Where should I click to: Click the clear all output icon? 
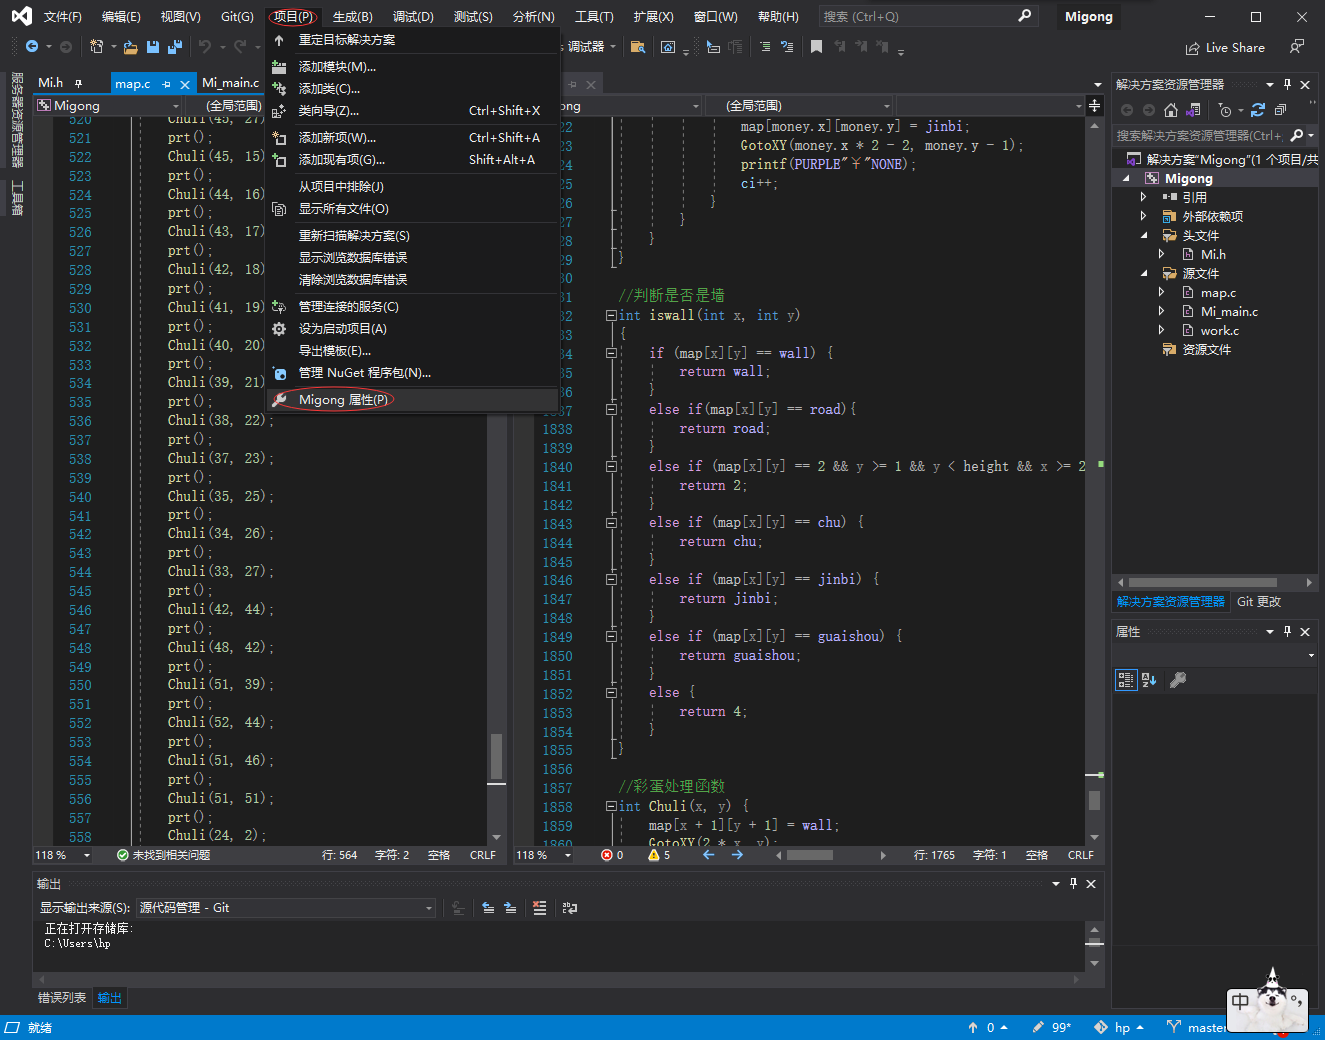[x=540, y=908]
